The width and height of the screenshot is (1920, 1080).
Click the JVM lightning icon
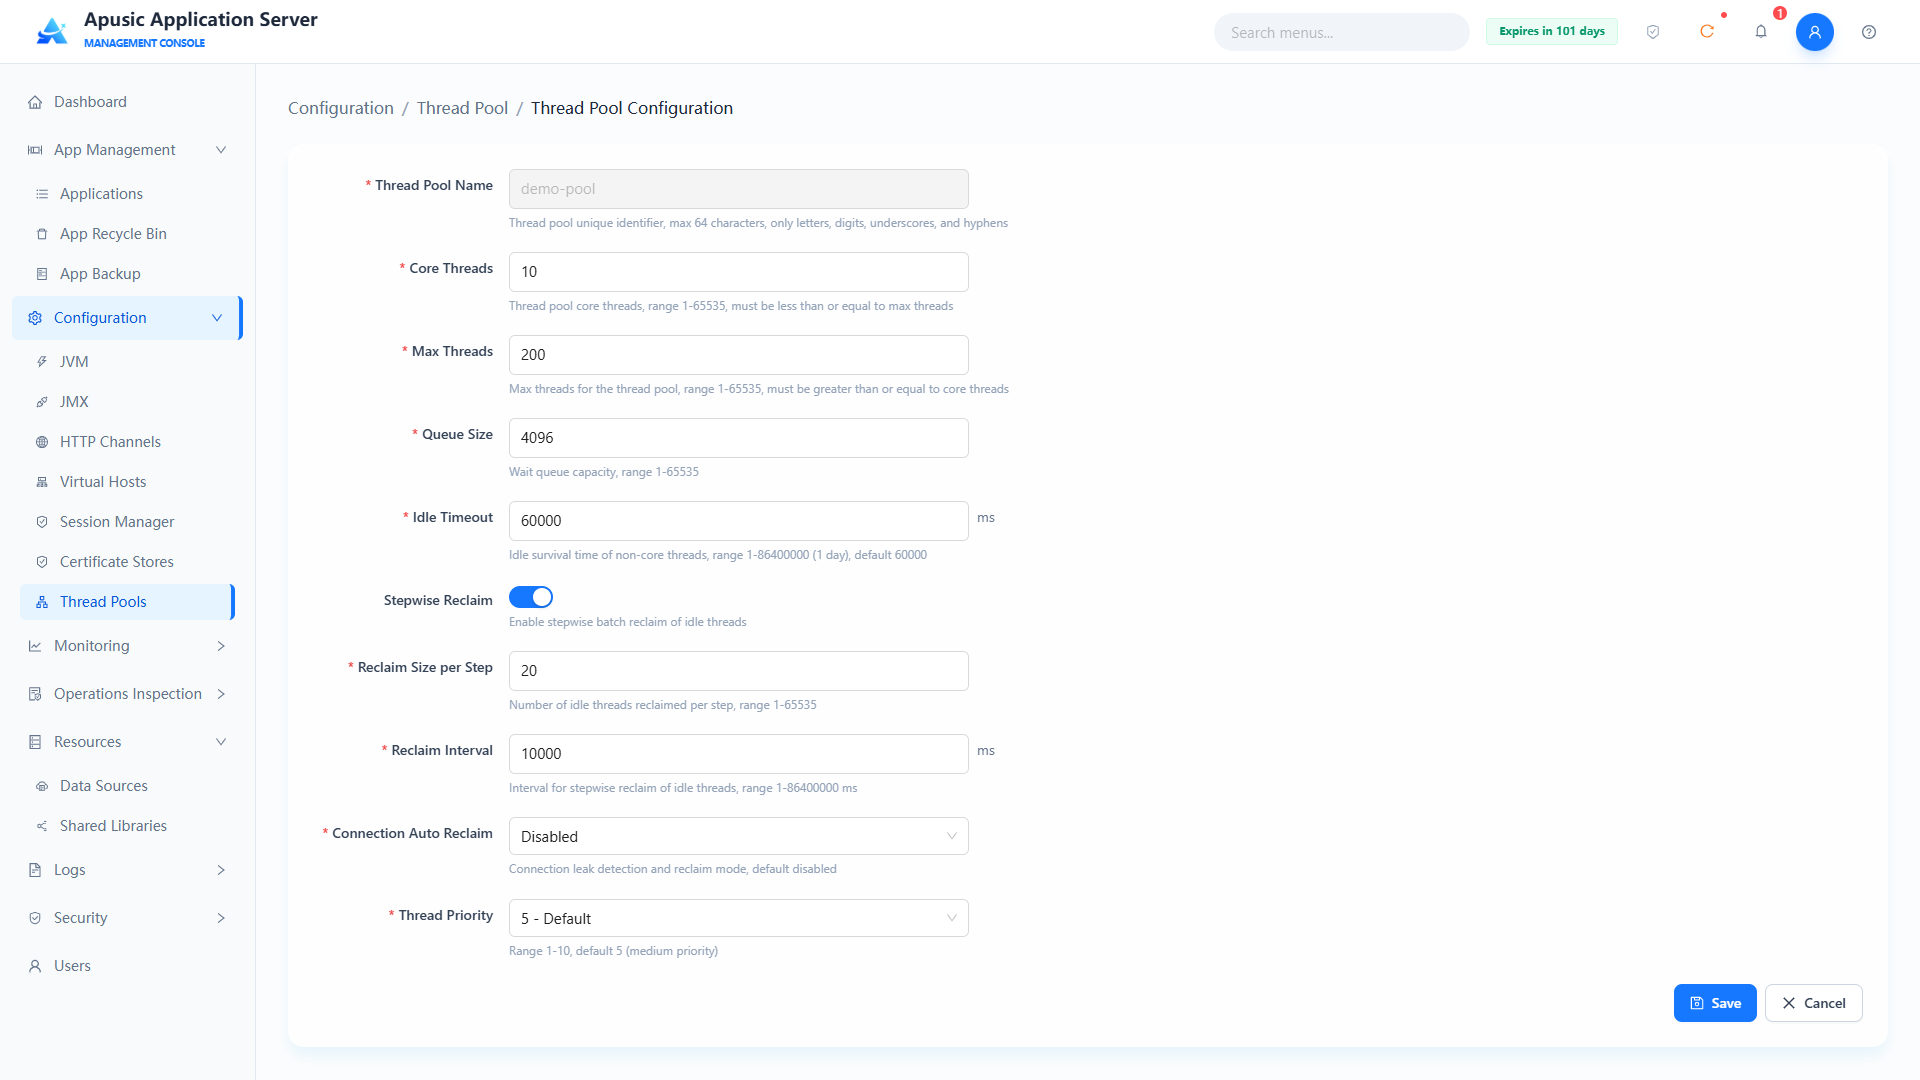pyautogui.click(x=42, y=362)
